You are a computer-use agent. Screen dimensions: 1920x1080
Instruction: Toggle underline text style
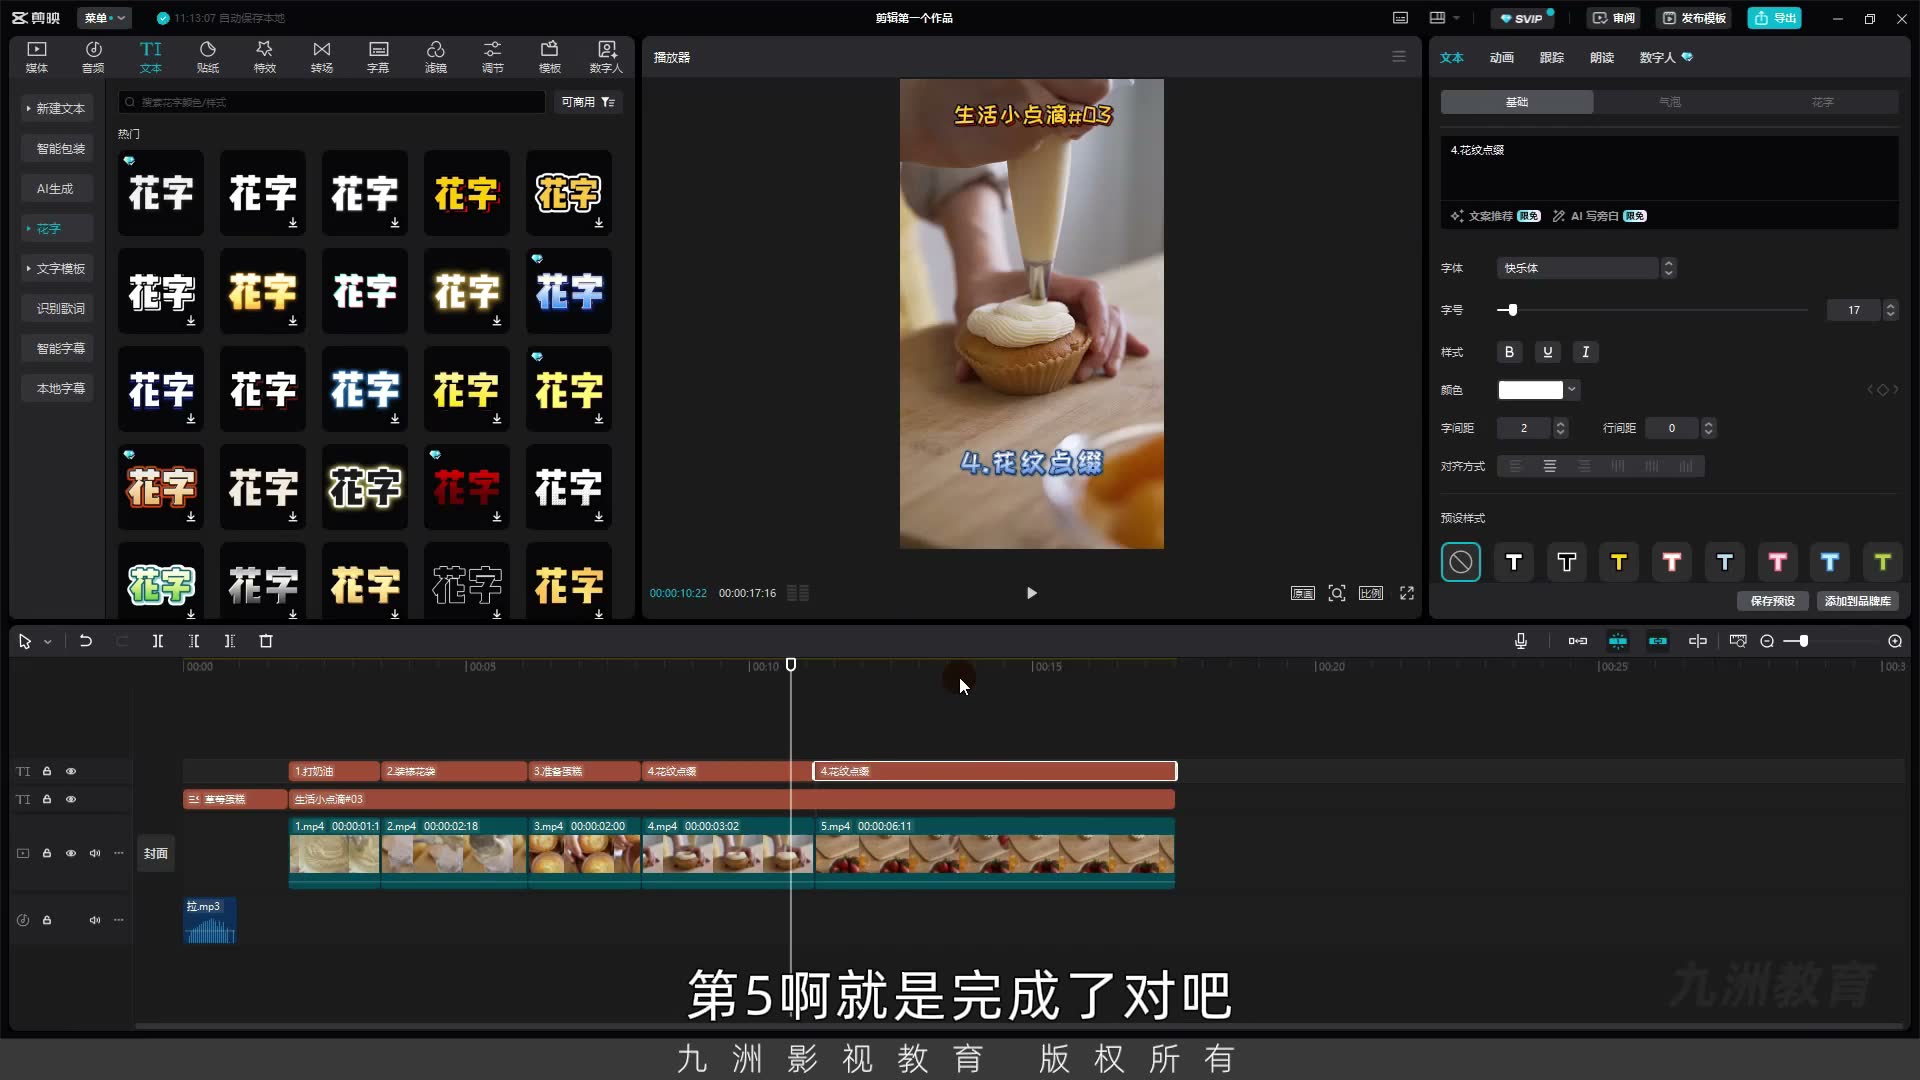click(1547, 352)
